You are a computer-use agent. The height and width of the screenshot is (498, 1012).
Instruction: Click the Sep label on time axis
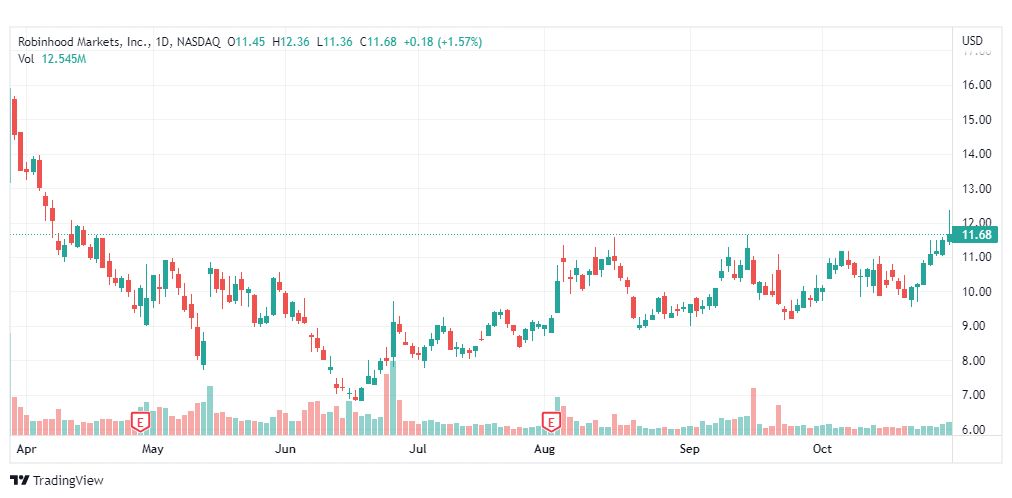[x=689, y=448]
